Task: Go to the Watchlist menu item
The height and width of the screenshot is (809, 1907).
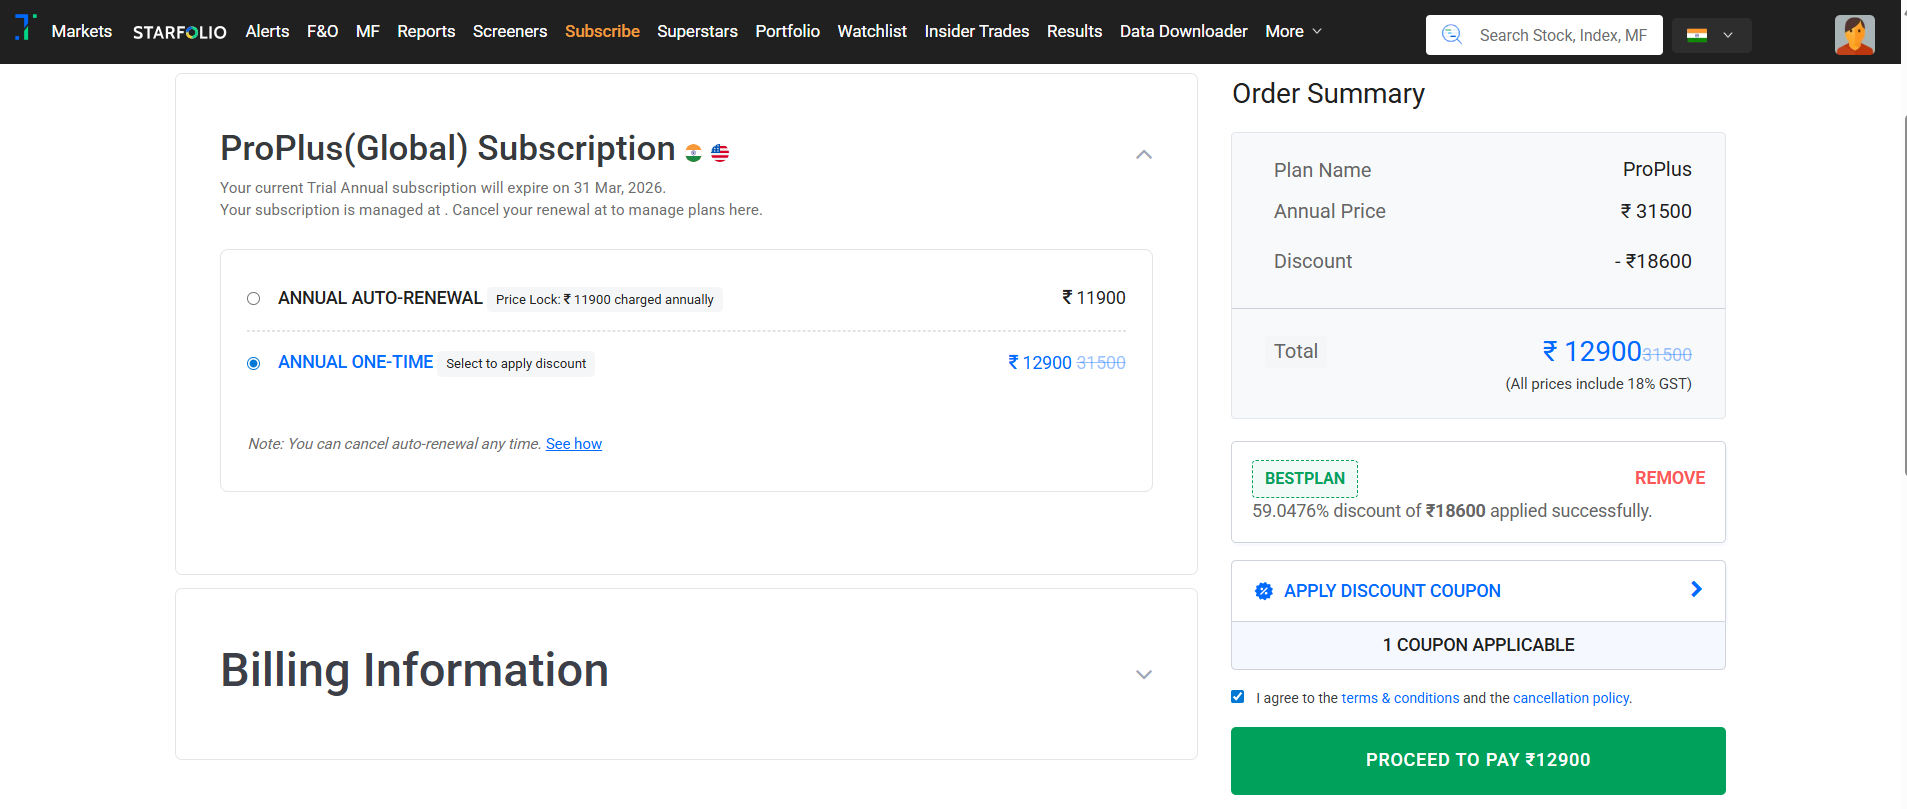Action: click(x=872, y=32)
